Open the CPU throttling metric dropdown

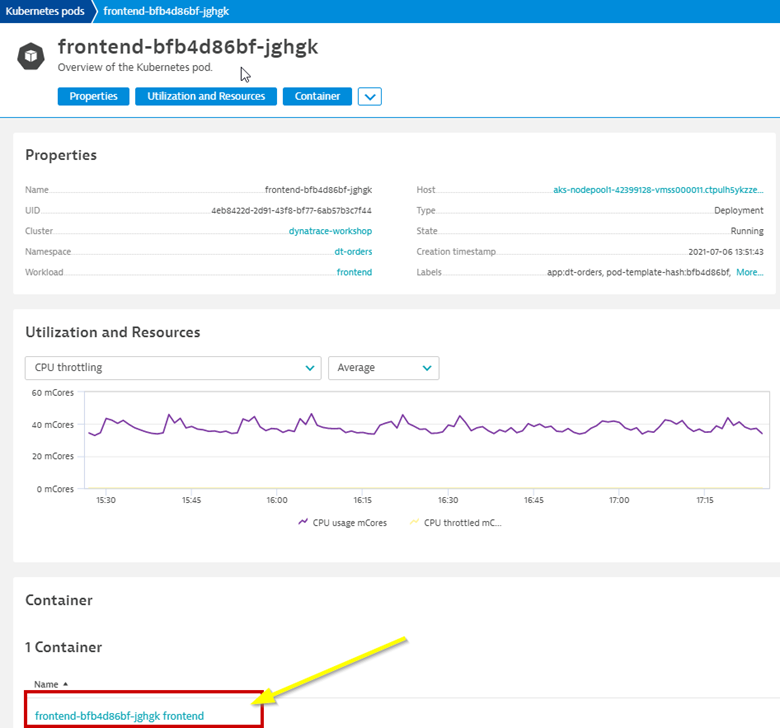pyautogui.click(x=172, y=368)
